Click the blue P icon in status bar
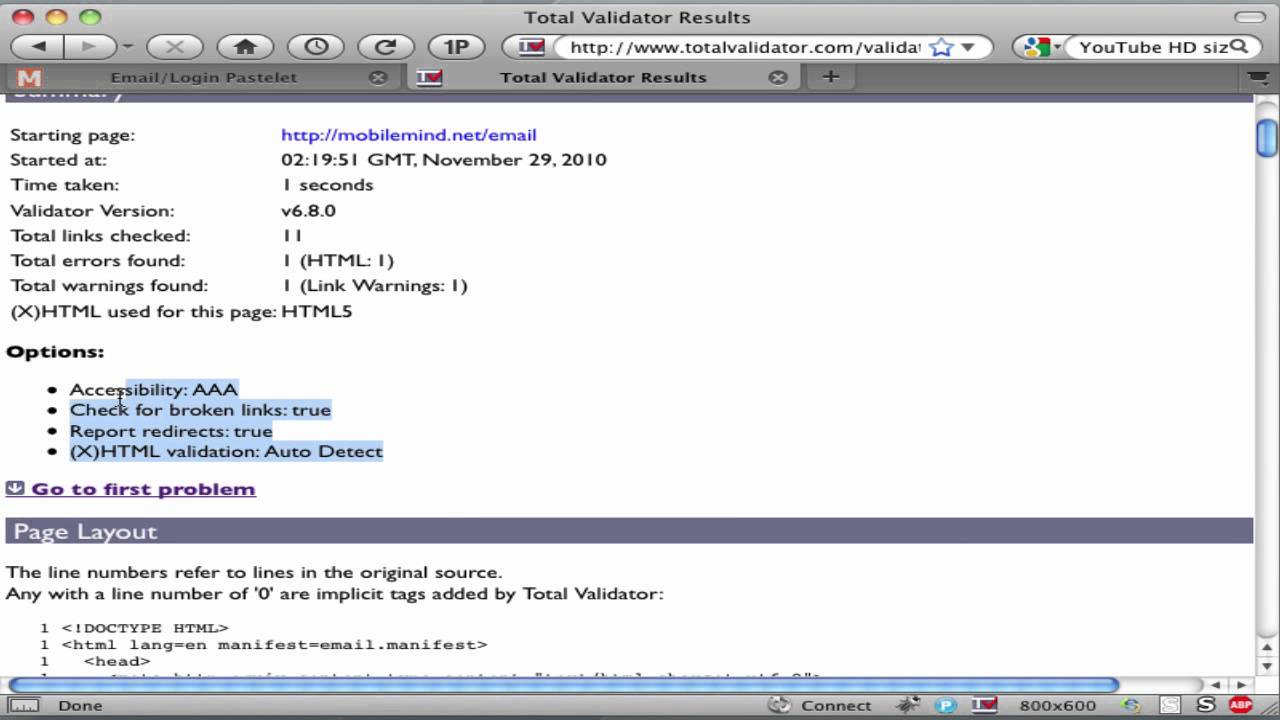Image resolution: width=1280 pixels, height=720 pixels. tap(944, 705)
